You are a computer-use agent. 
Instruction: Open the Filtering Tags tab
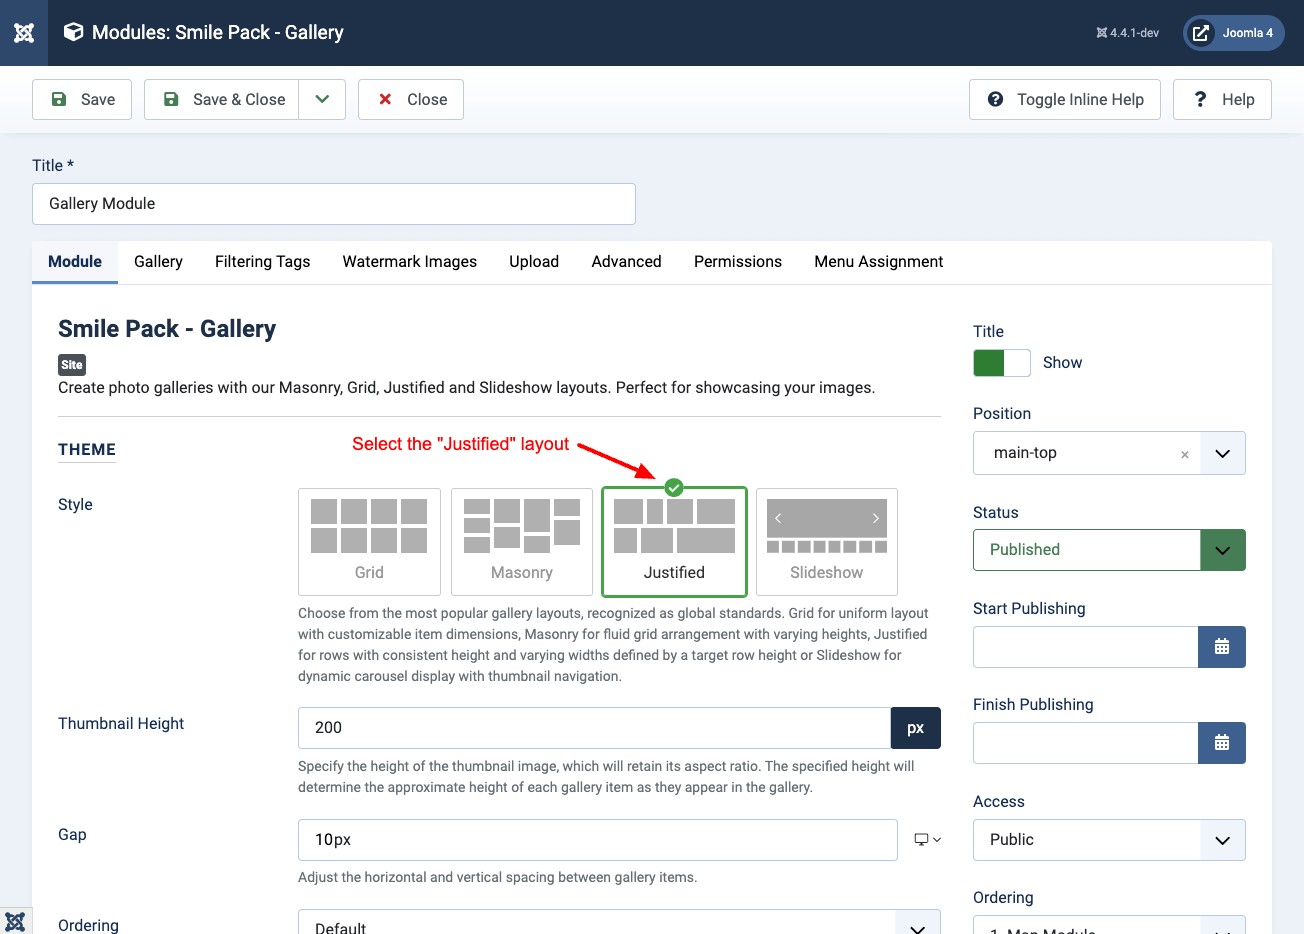(263, 261)
